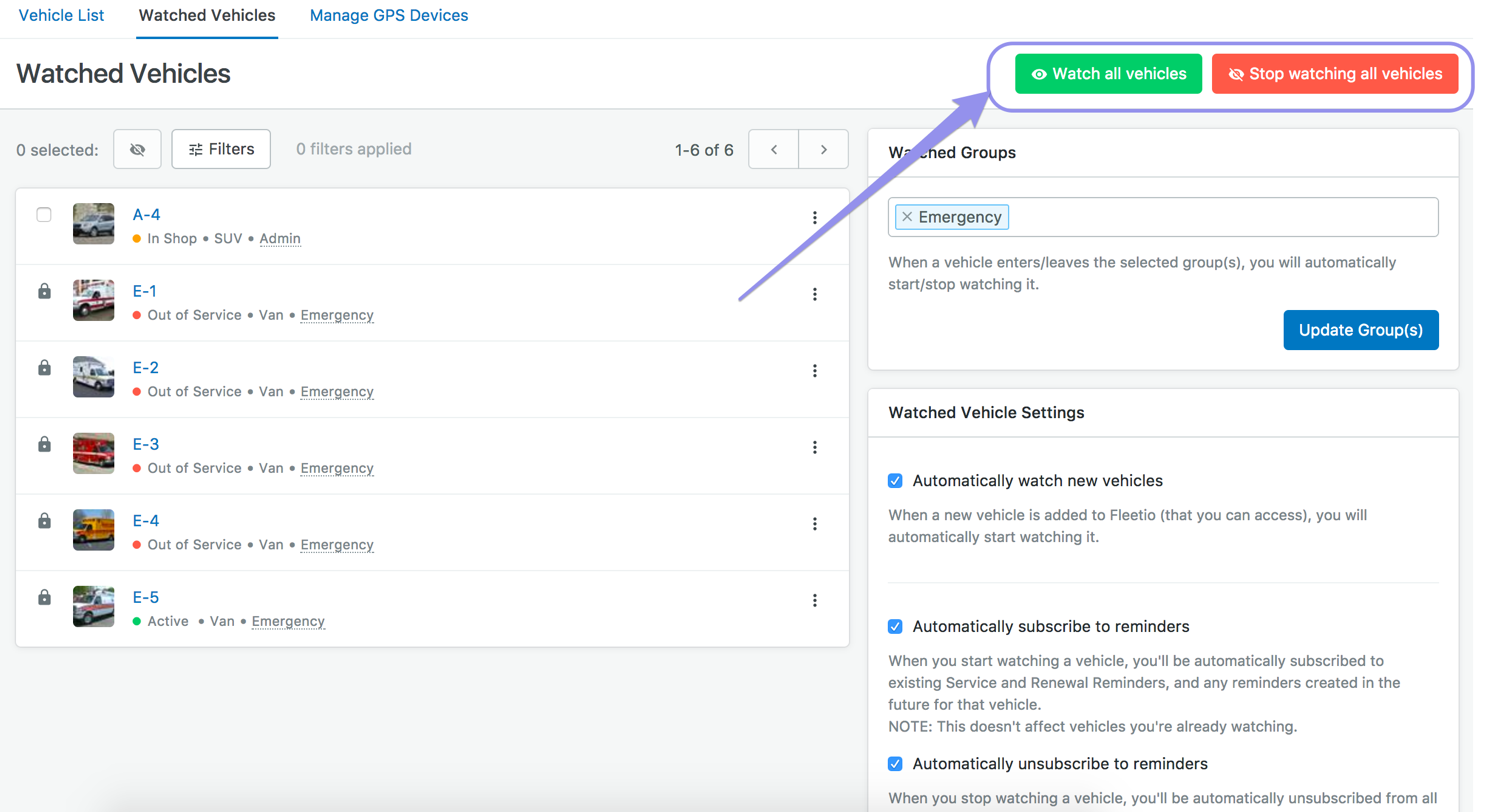Select the A-4 vehicle checkbox

pos(44,214)
